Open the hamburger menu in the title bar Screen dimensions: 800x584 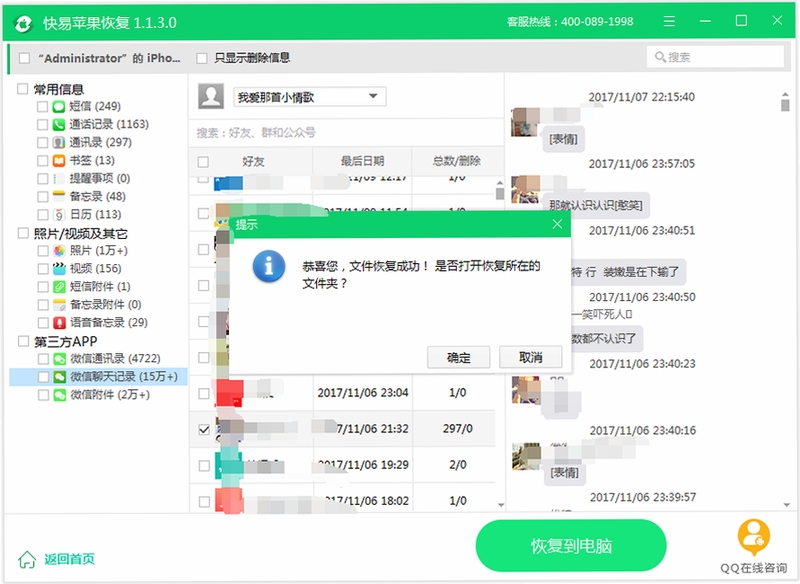point(669,21)
